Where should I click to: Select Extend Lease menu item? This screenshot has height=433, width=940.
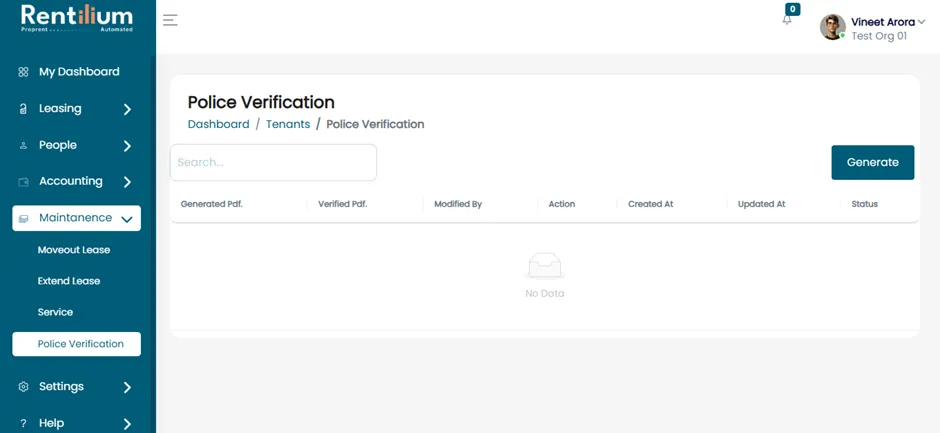[69, 281]
